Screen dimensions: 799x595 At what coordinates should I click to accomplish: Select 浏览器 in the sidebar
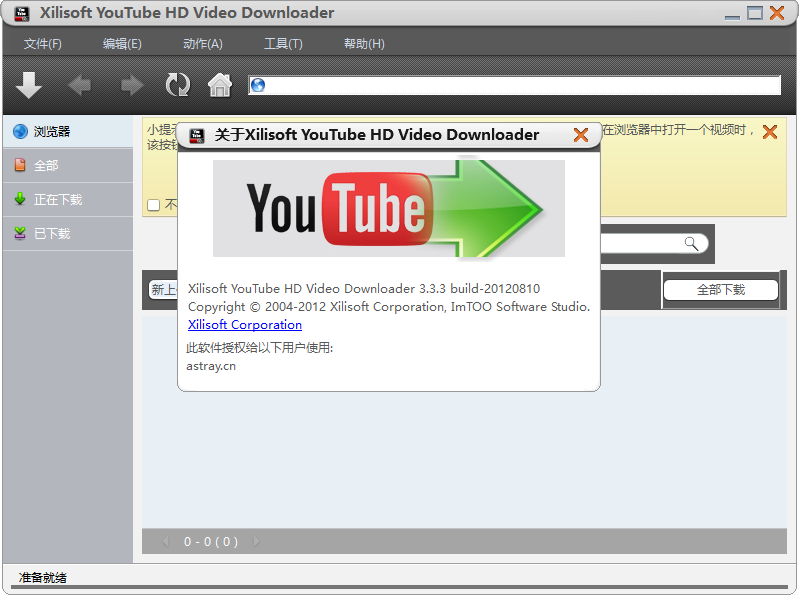pos(68,131)
